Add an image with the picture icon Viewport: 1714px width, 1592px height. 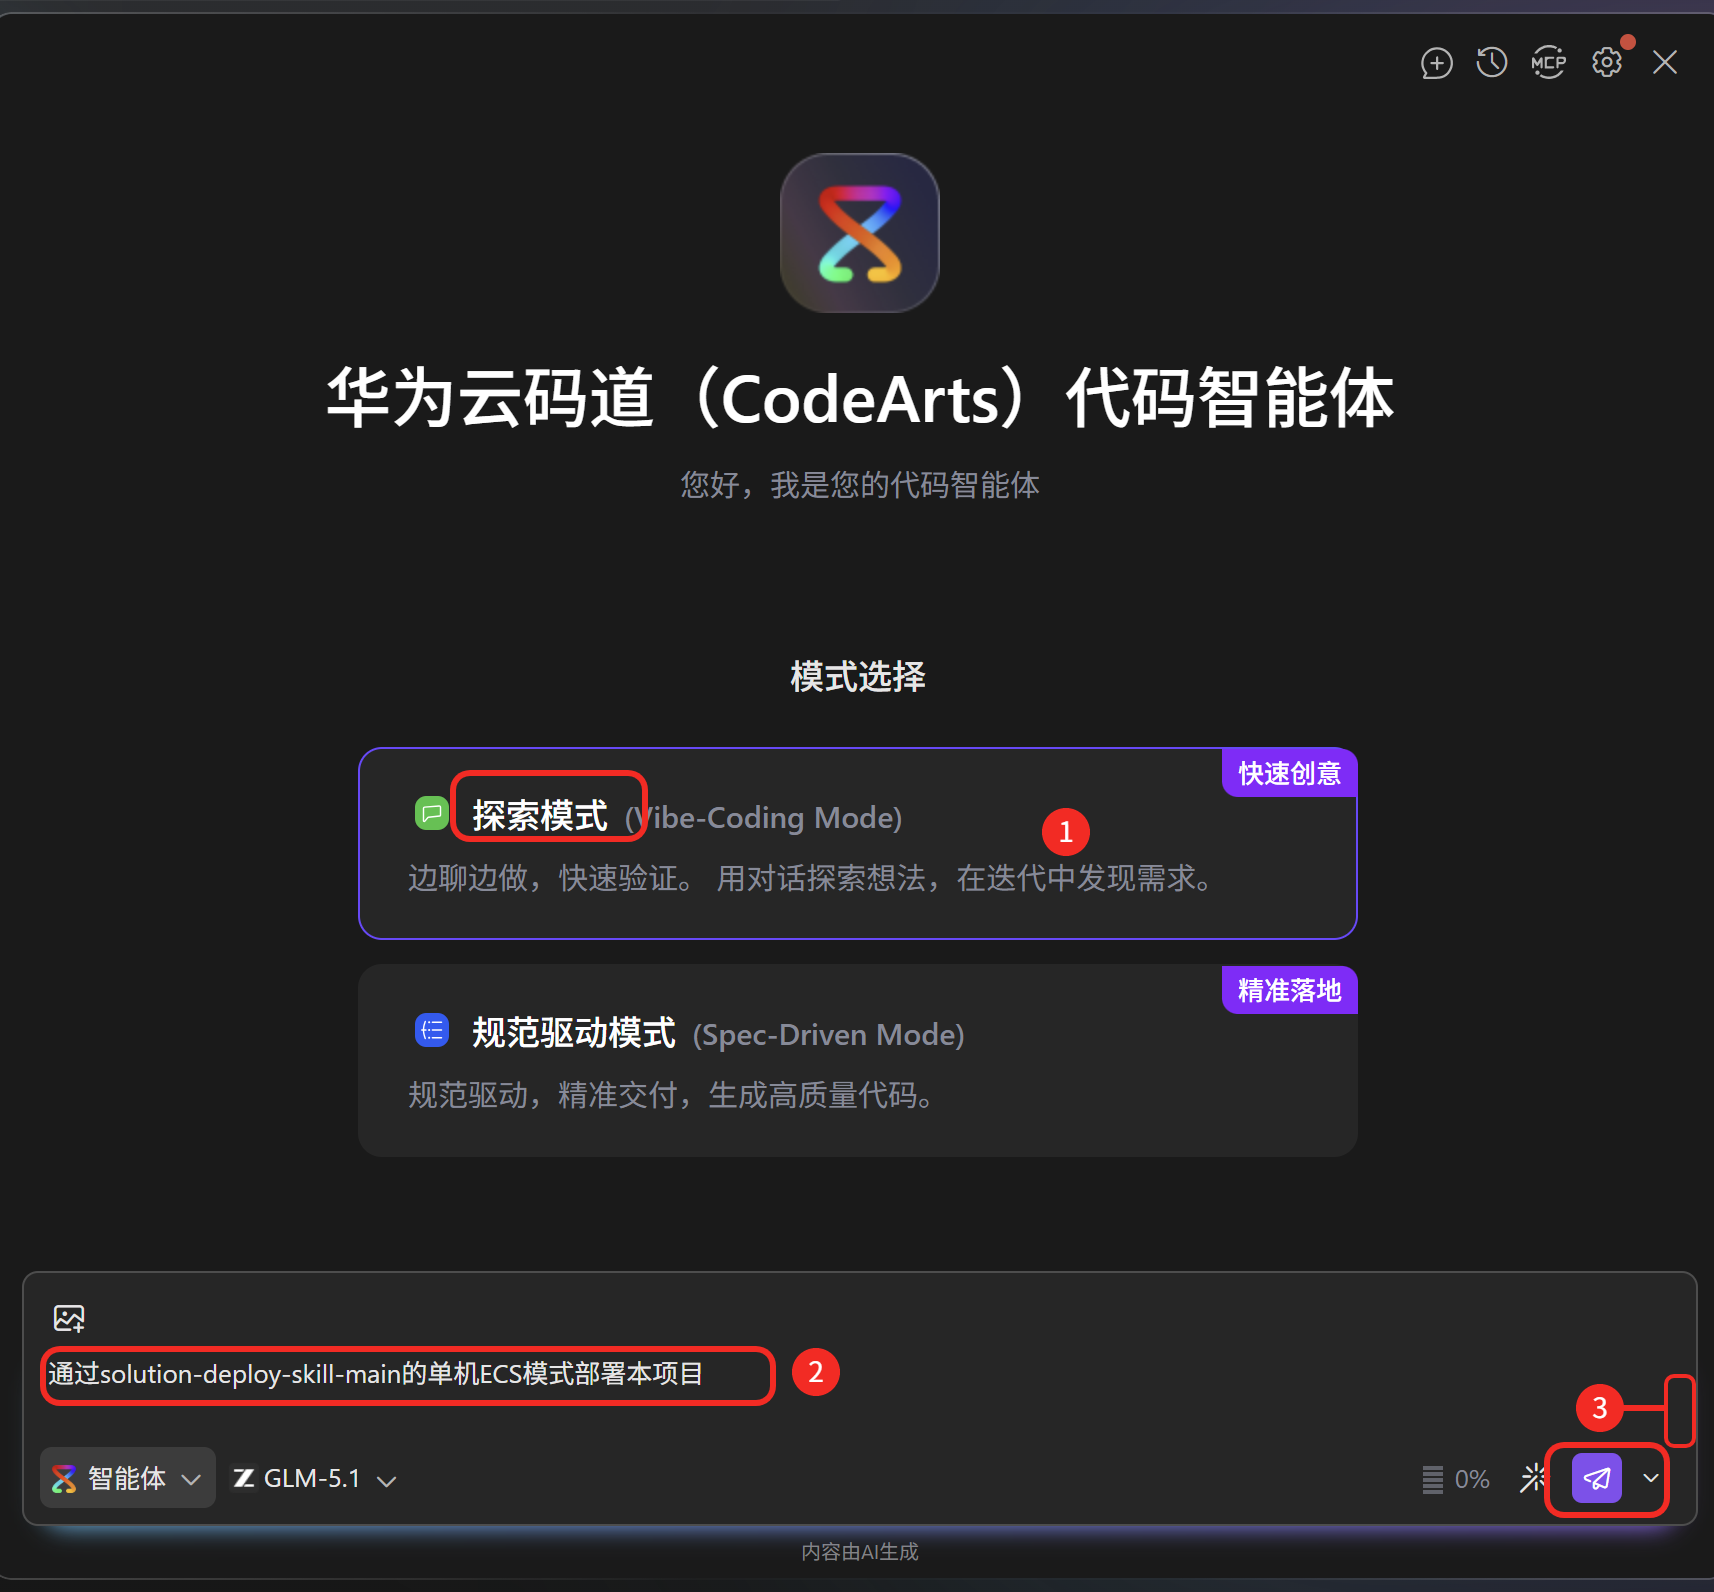[x=69, y=1318]
